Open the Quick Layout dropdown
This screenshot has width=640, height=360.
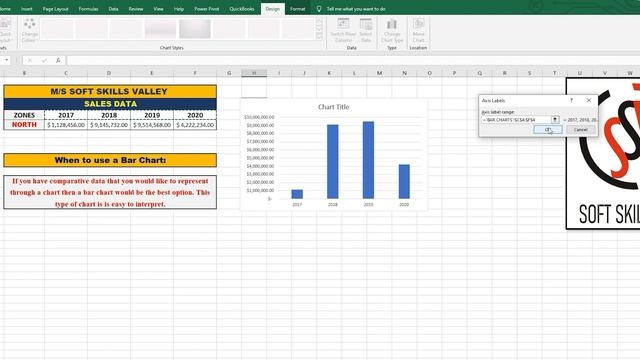pyautogui.click(x=6, y=31)
